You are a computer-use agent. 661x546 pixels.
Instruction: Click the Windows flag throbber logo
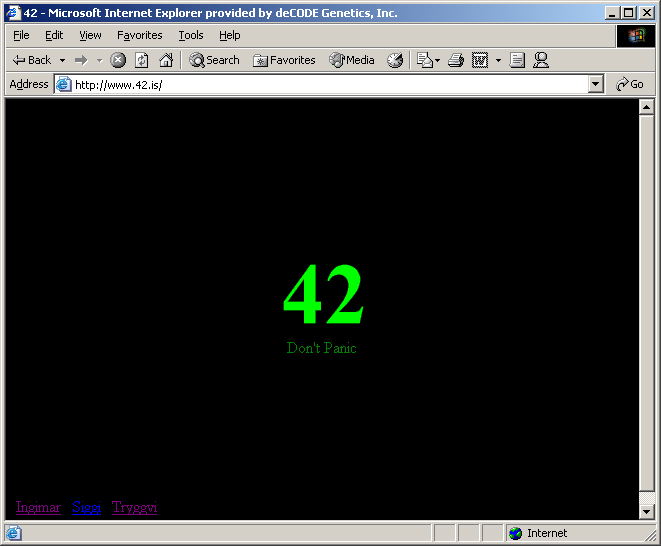[636, 36]
